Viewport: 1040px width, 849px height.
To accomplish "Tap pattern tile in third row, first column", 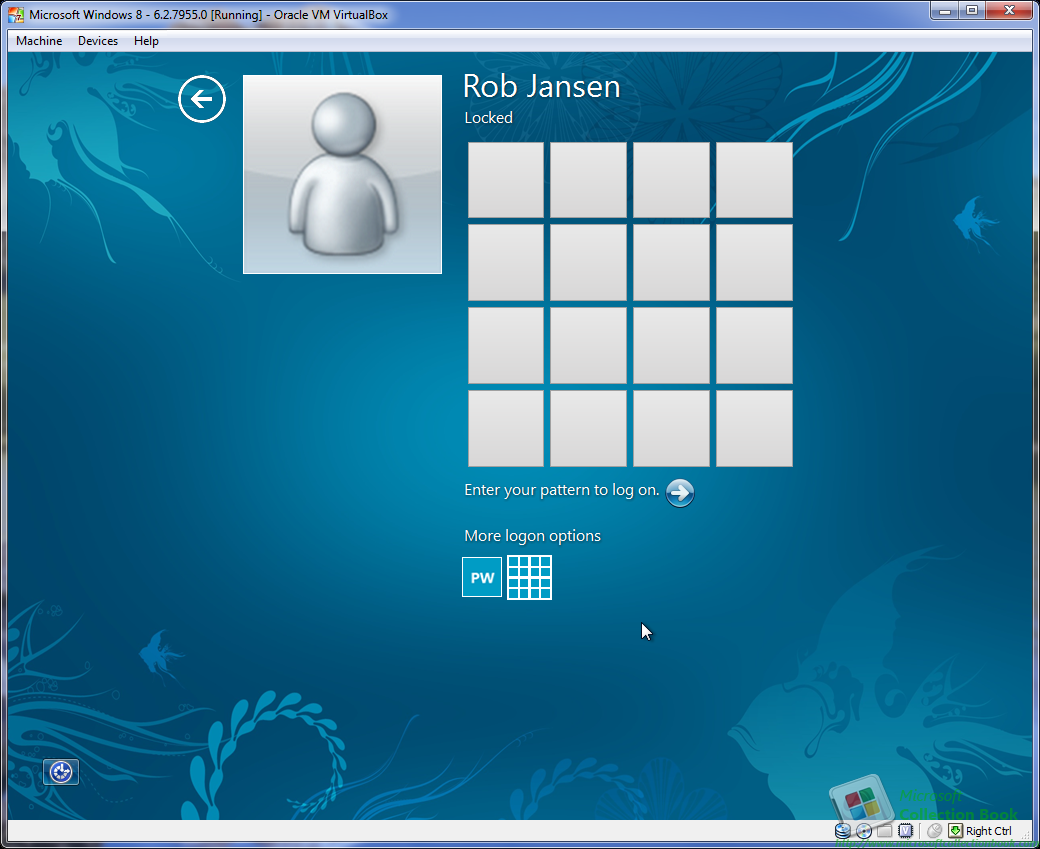I will [x=505, y=346].
